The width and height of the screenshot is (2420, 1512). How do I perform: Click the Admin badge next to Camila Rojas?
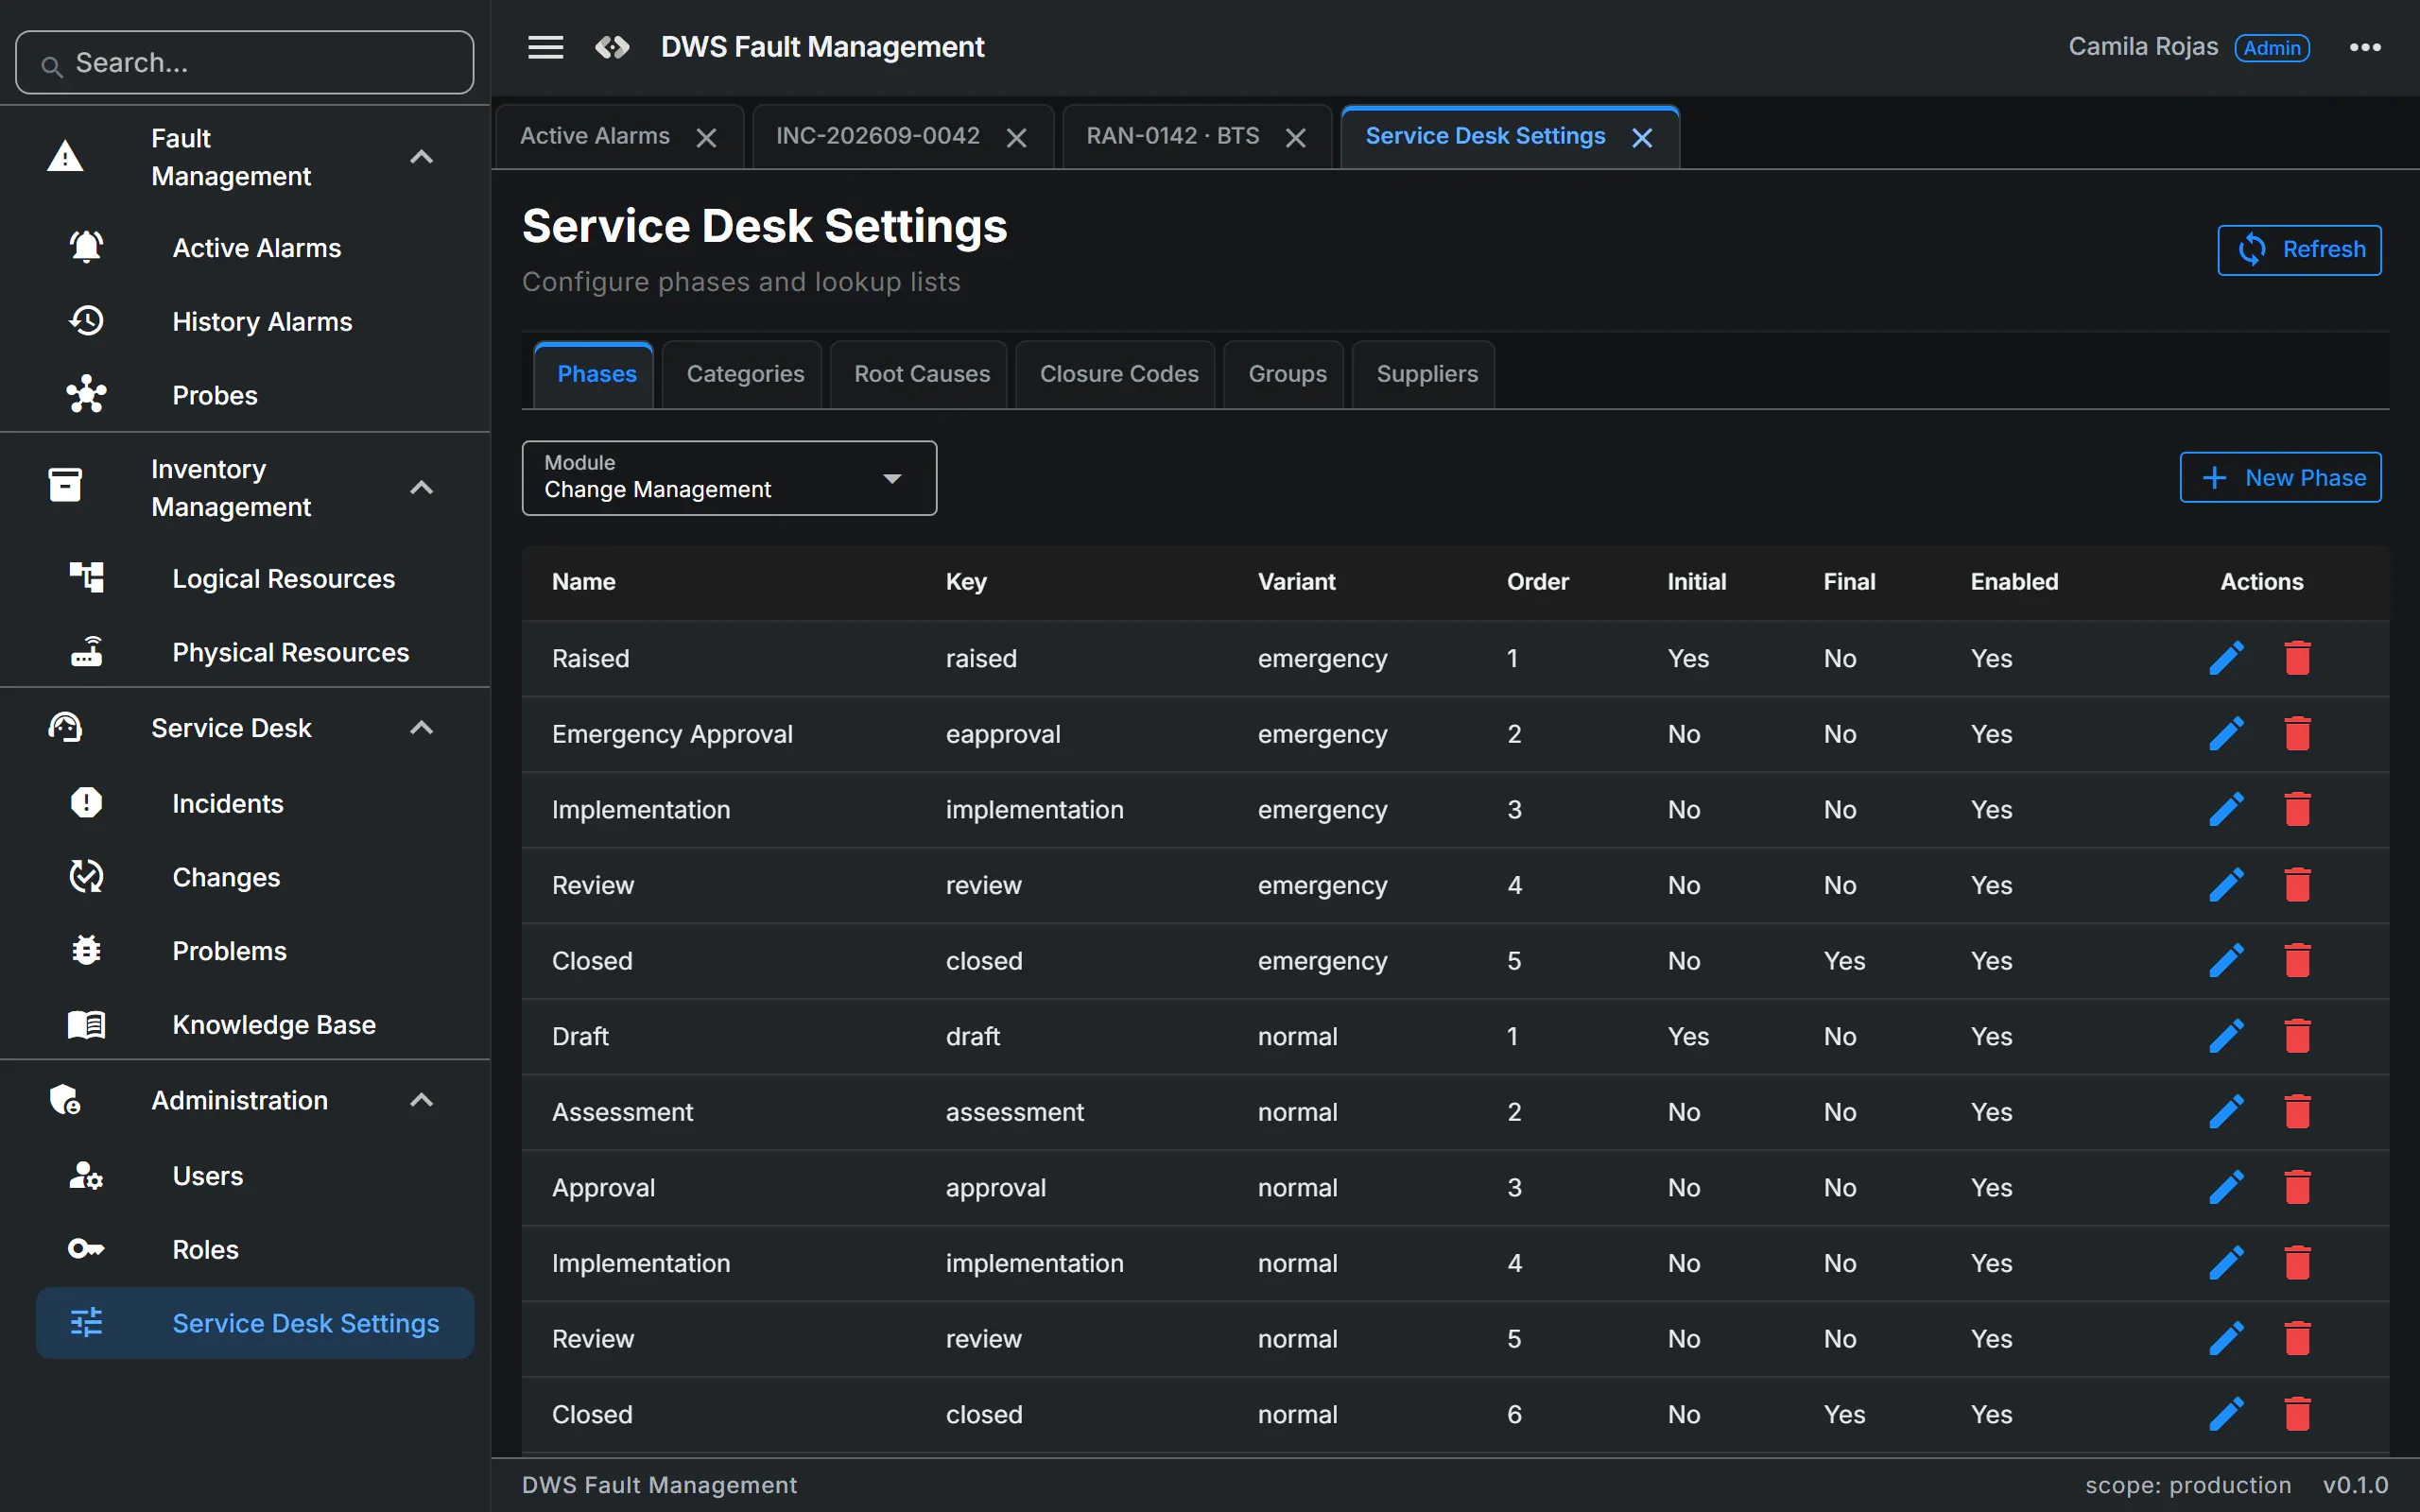pos(2272,48)
